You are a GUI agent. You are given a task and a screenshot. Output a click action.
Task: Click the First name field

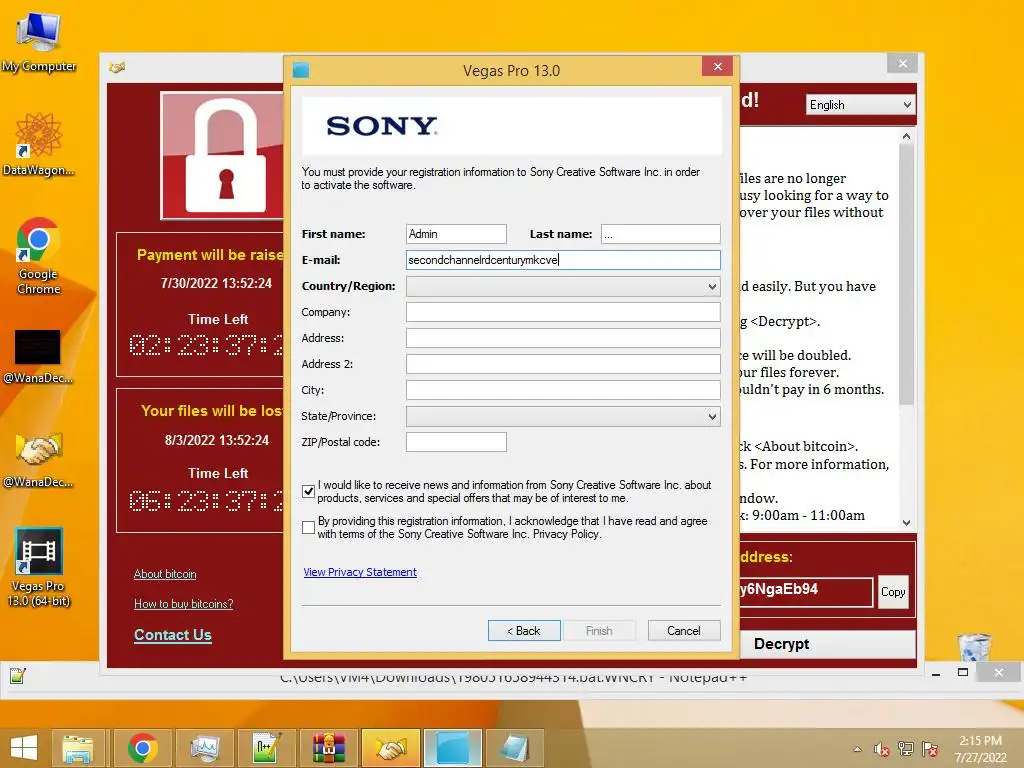456,234
